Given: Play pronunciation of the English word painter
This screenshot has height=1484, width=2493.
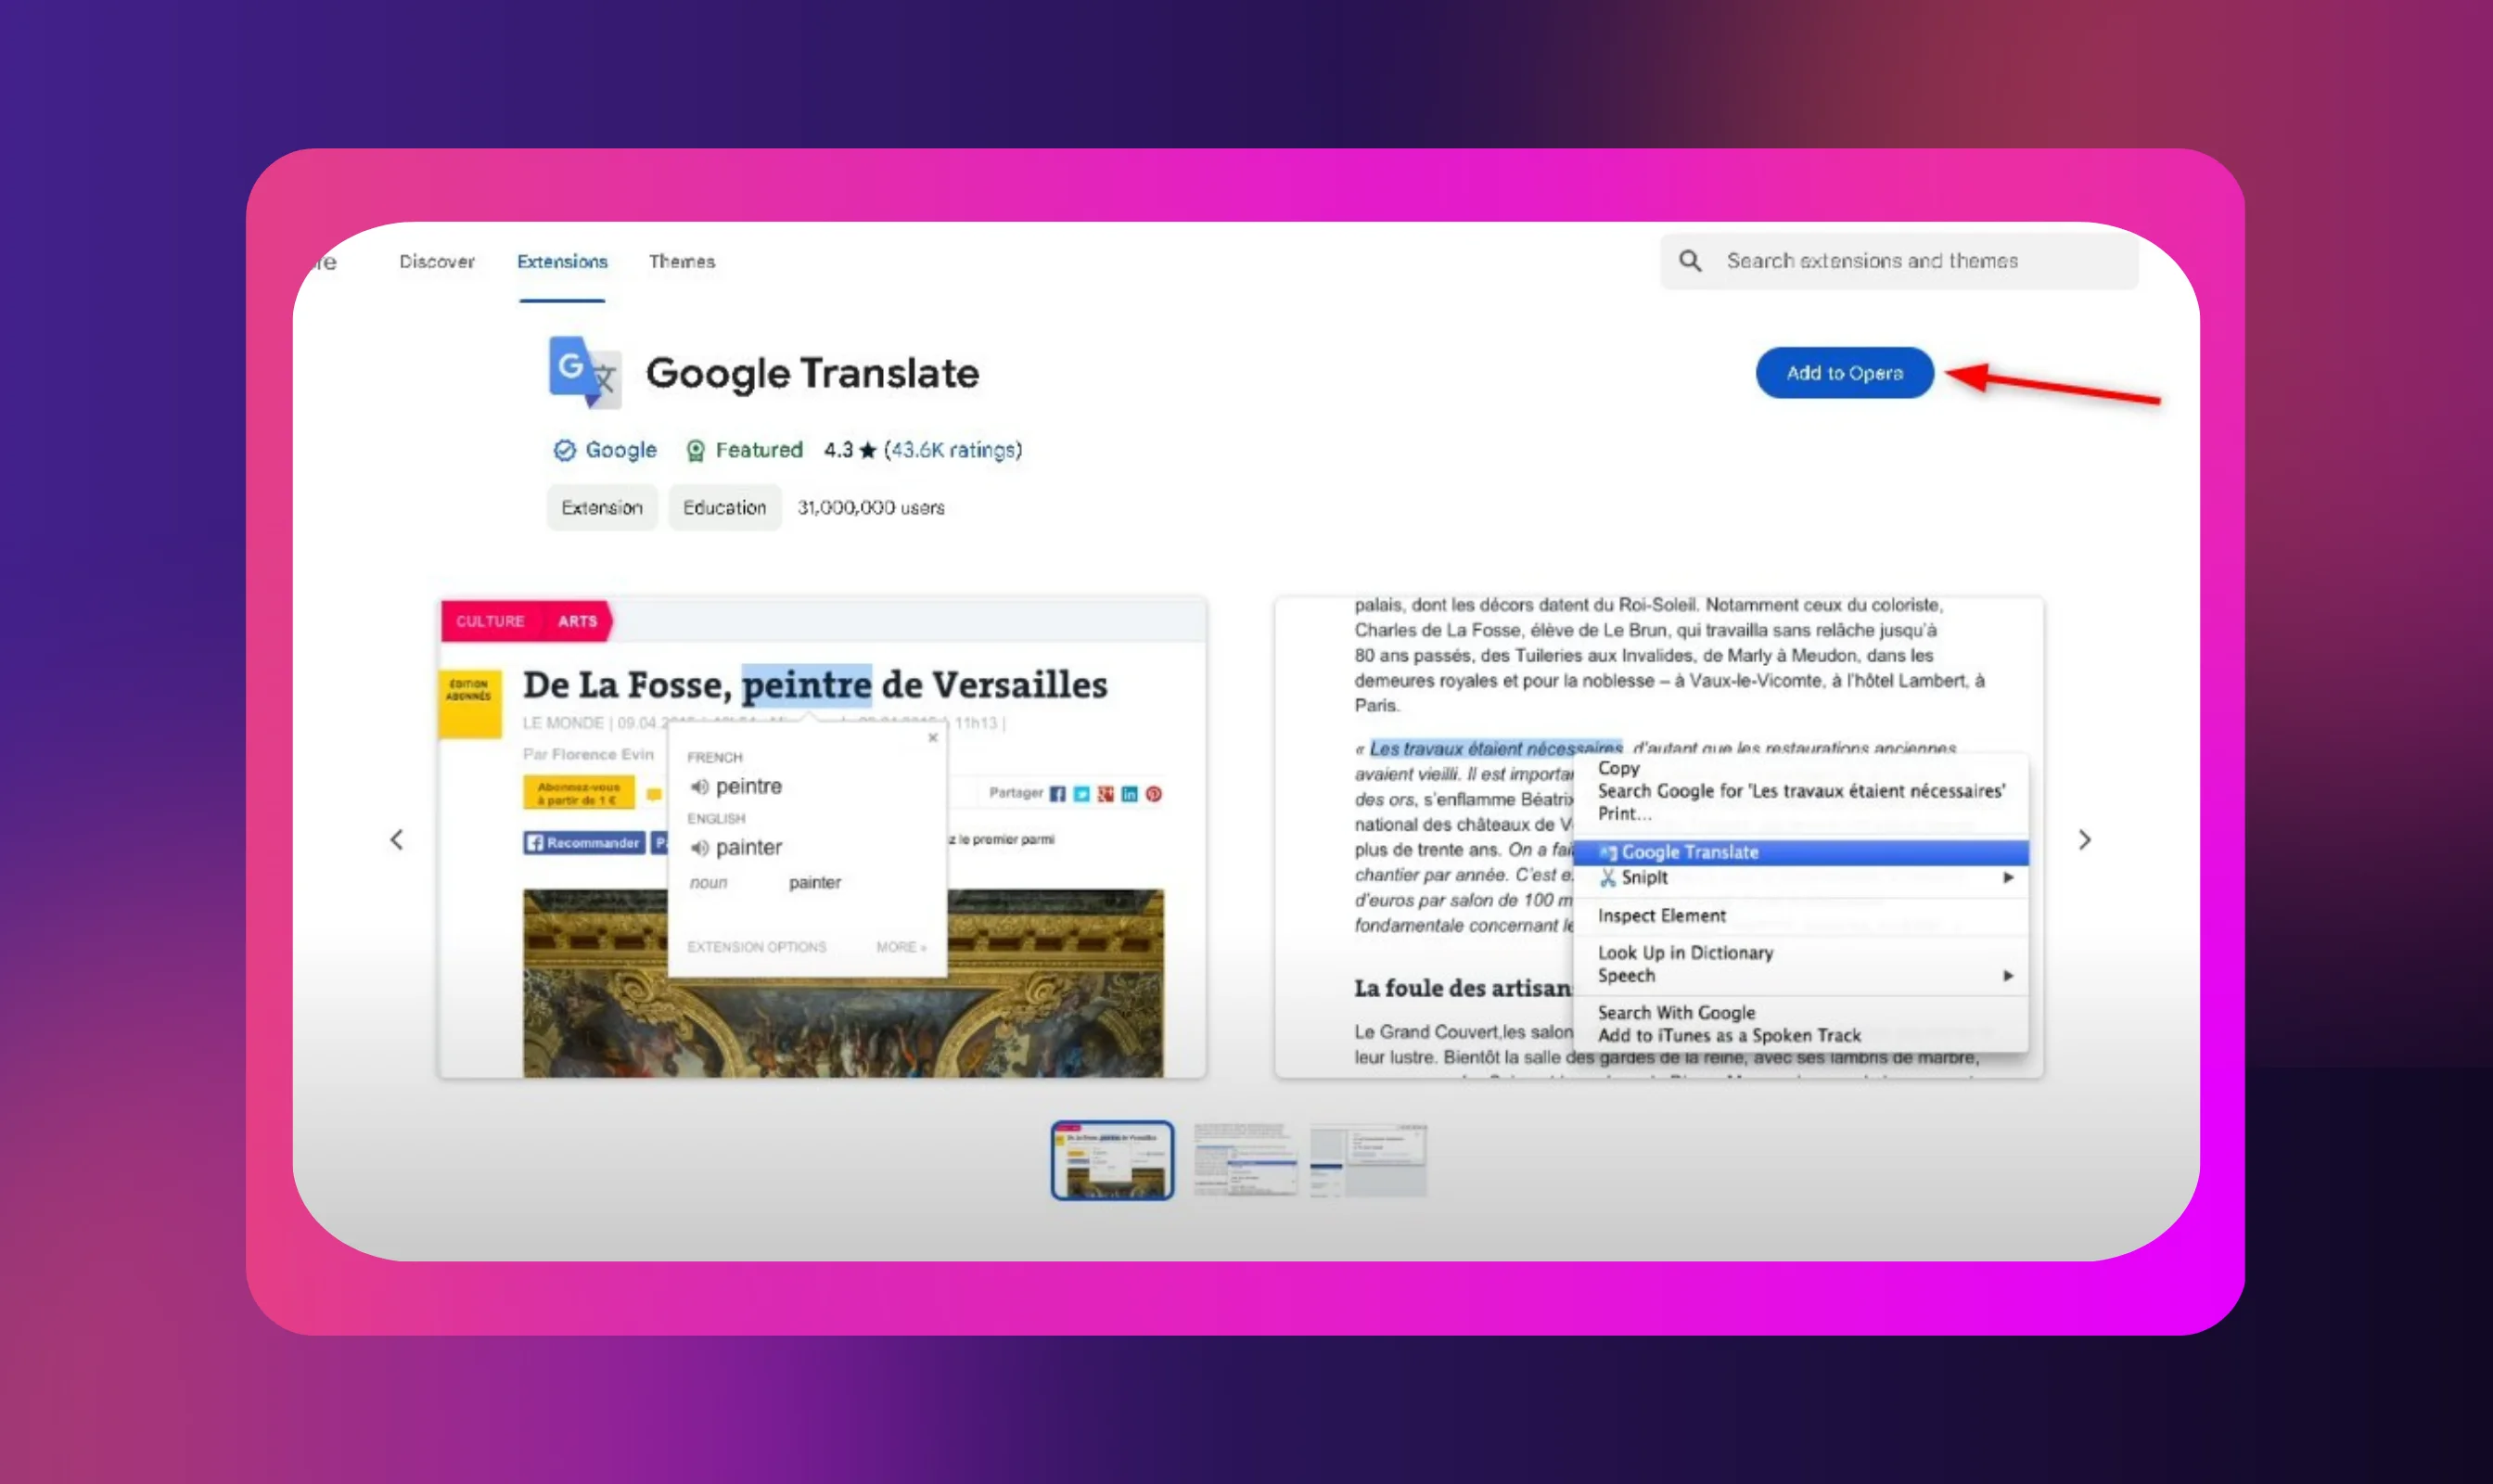Looking at the screenshot, I should [x=700, y=848].
